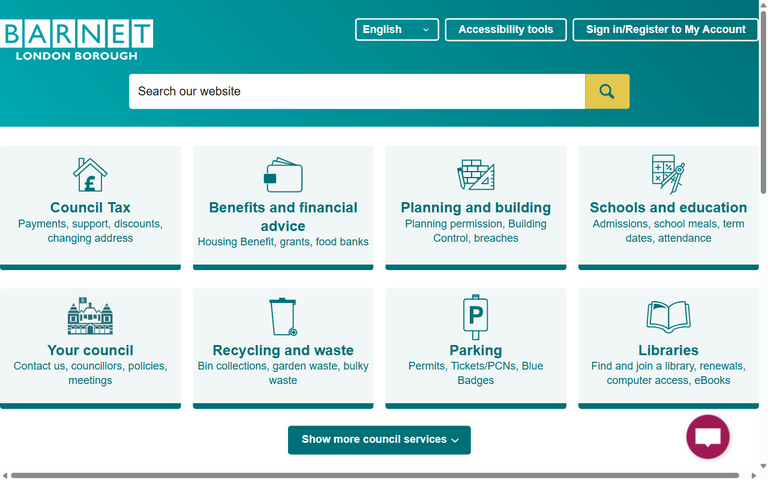
Task: Click the Search our website field
Action: click(356, 91)
